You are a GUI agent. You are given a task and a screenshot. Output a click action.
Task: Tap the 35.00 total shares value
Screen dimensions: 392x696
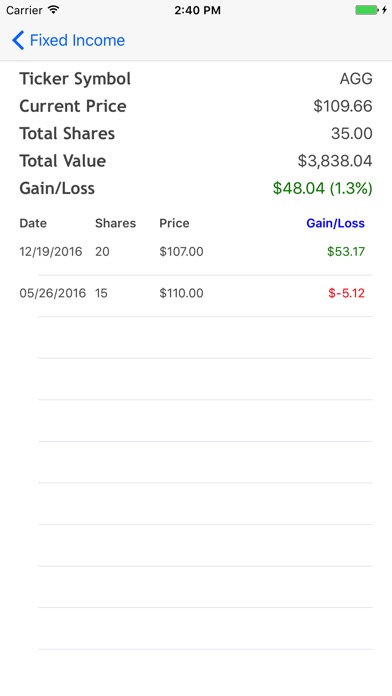(352, 134)
